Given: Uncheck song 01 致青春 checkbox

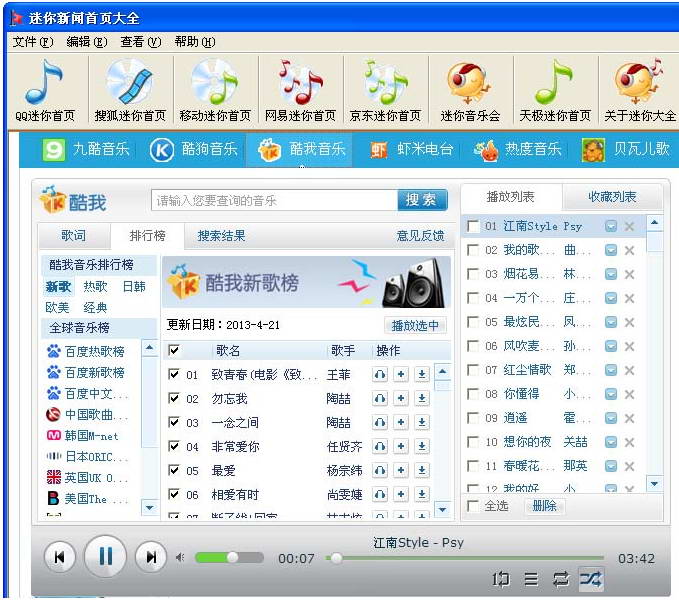Looking at the screenshot, I should (x=174, y=374).
